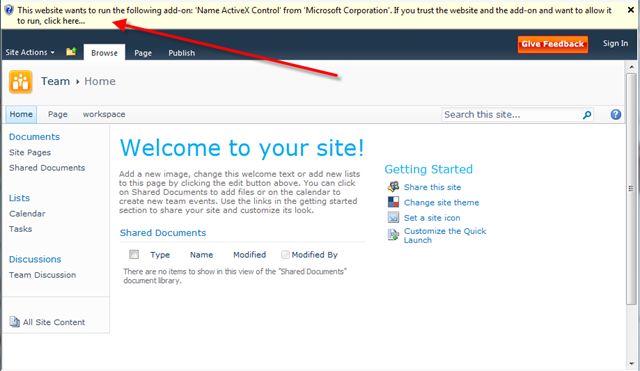The image size is (640, 371).
Task: Click the vertical scrollbar thumb
Action: 631,189
